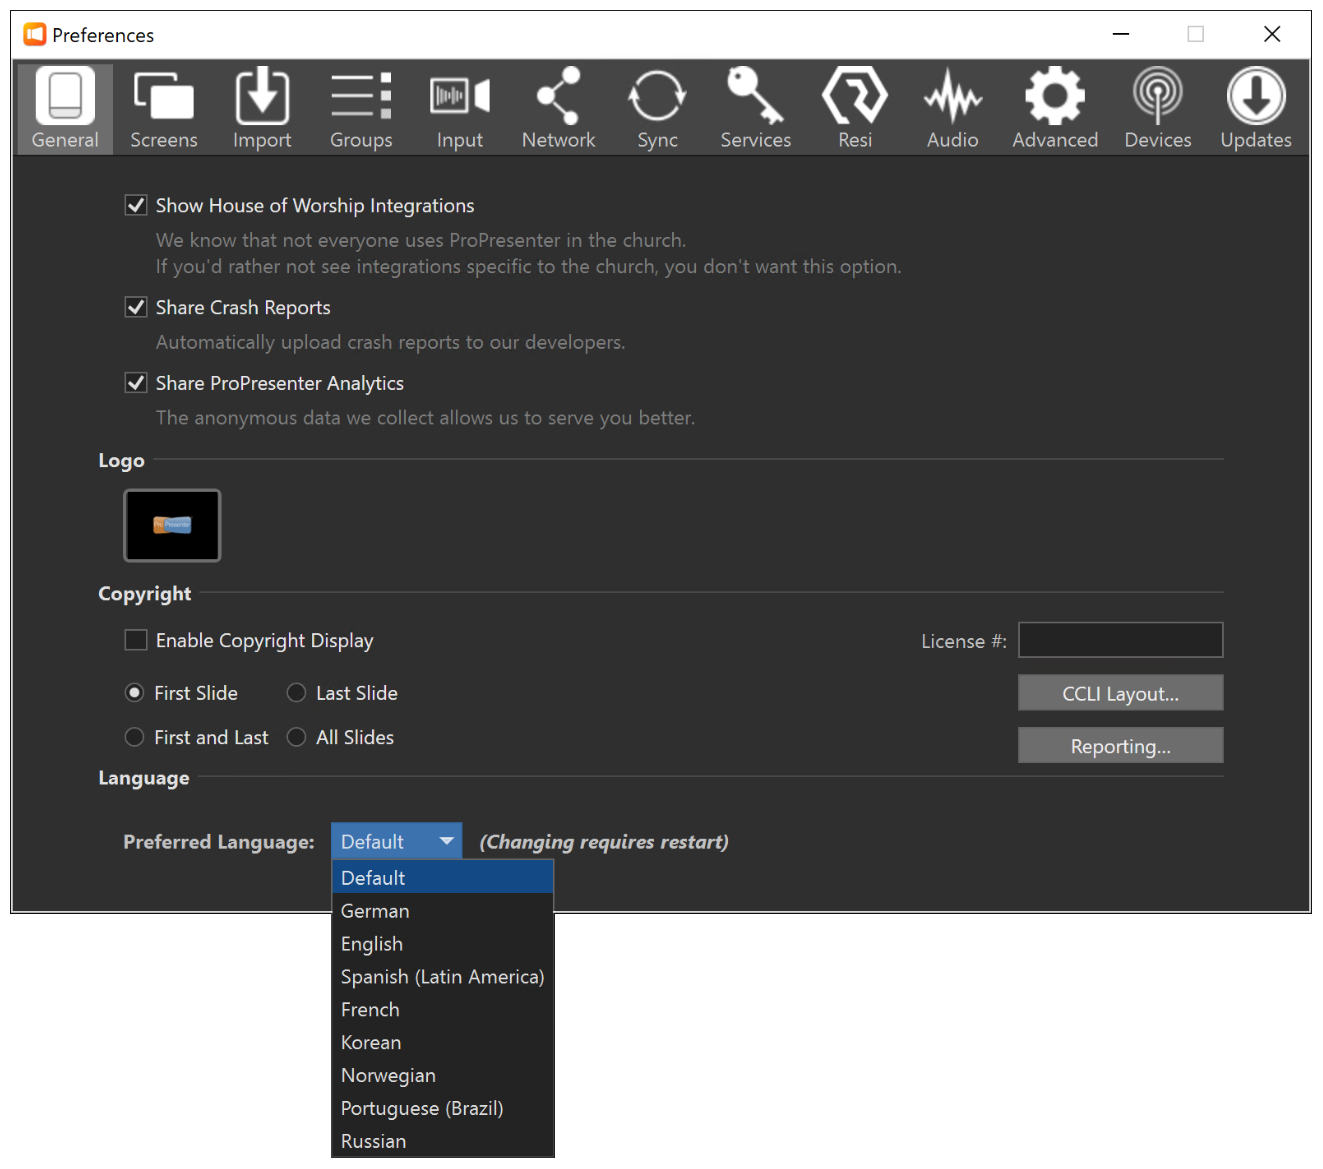The height and width of the screenshot is (1169, 1323).
Task: Choose Spanish (Latin America) language
Action: coord(443,977)
